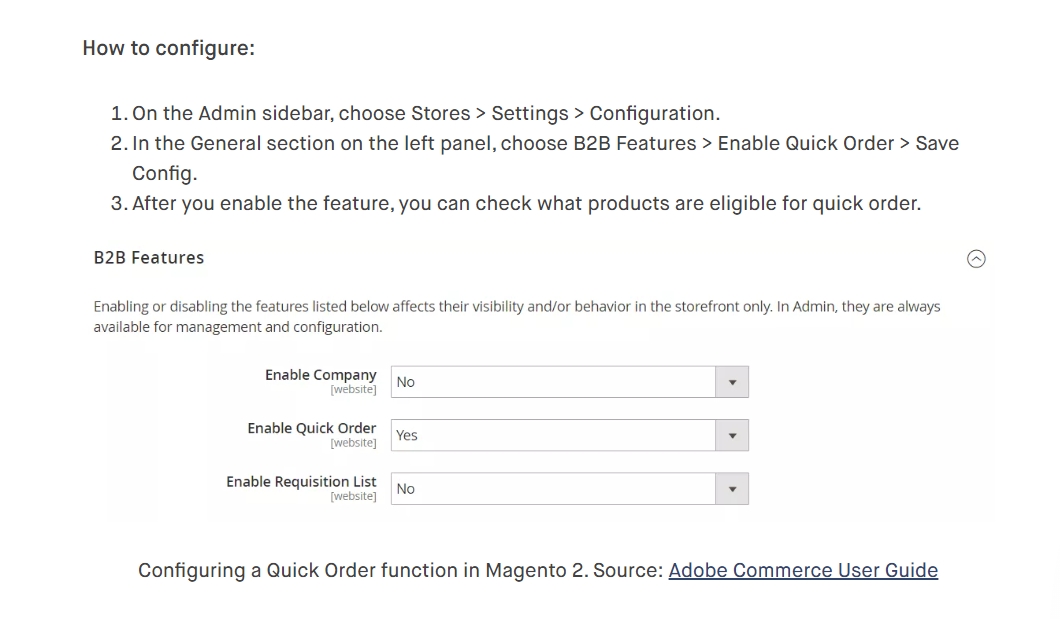Click the 'No' value in Enable Company field
This screenshot has width=1060, height=619.
(406, 382)
